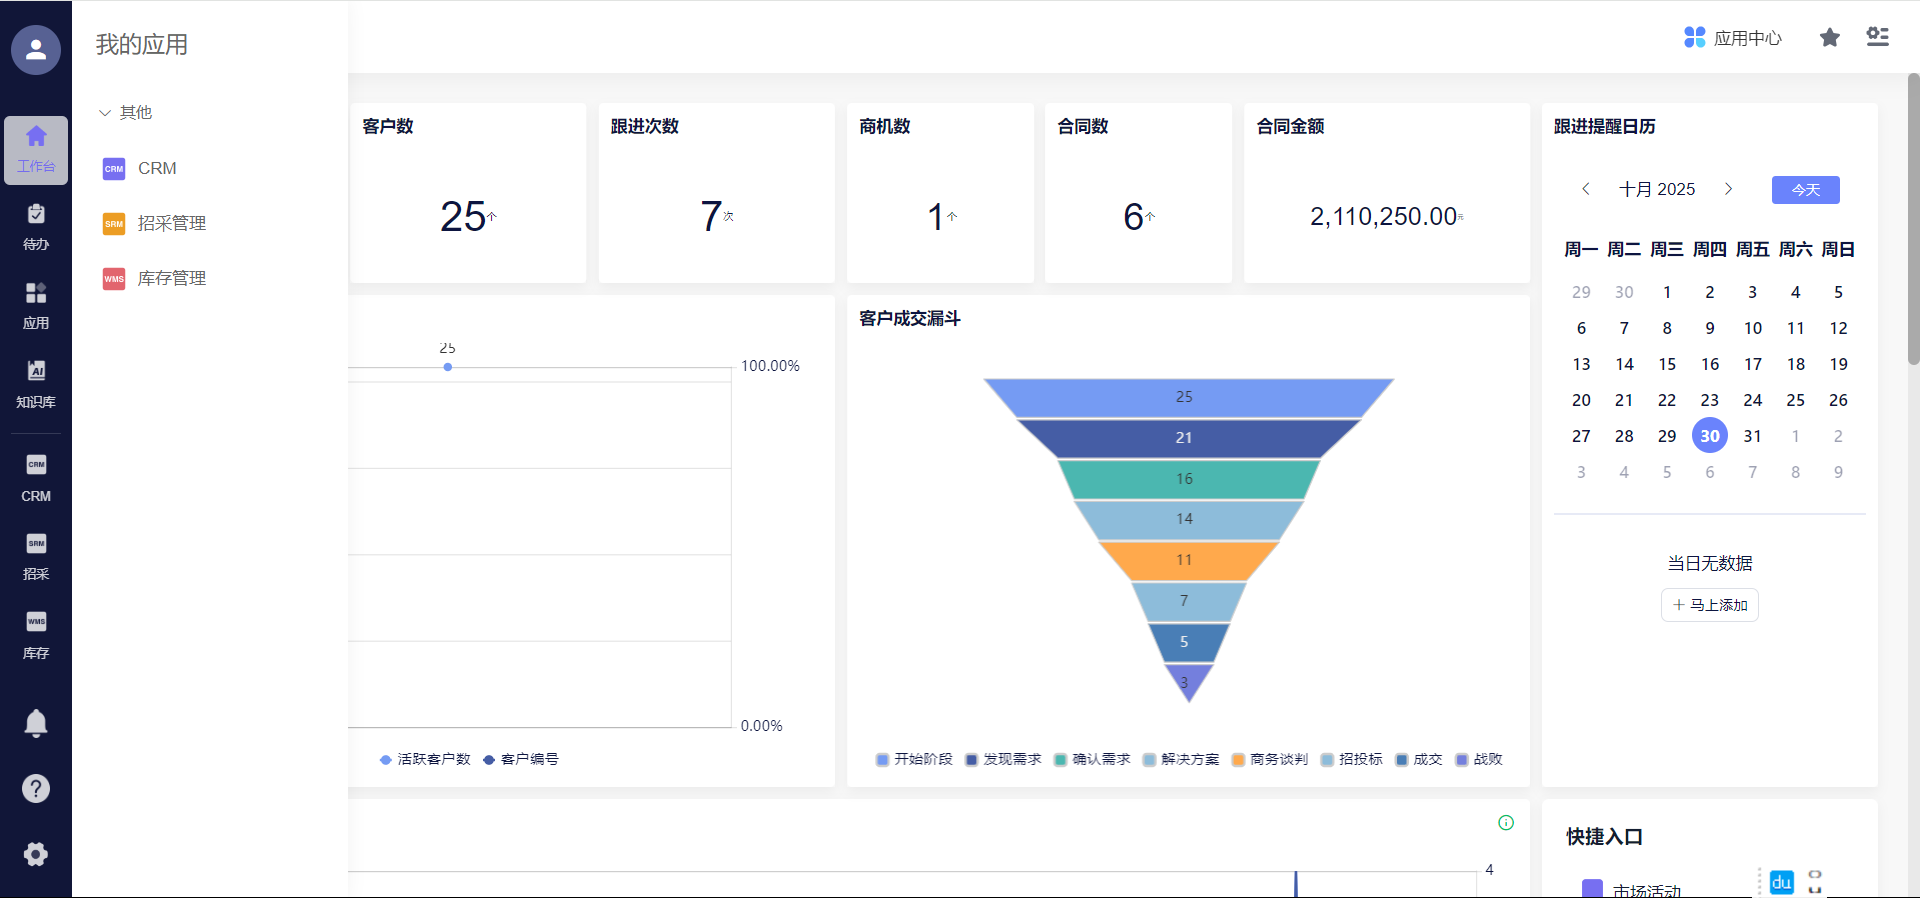Open the 待办 to-do icon
Image resolution: width=1920 pixels, height=898 pixels.
coord(36,226)
